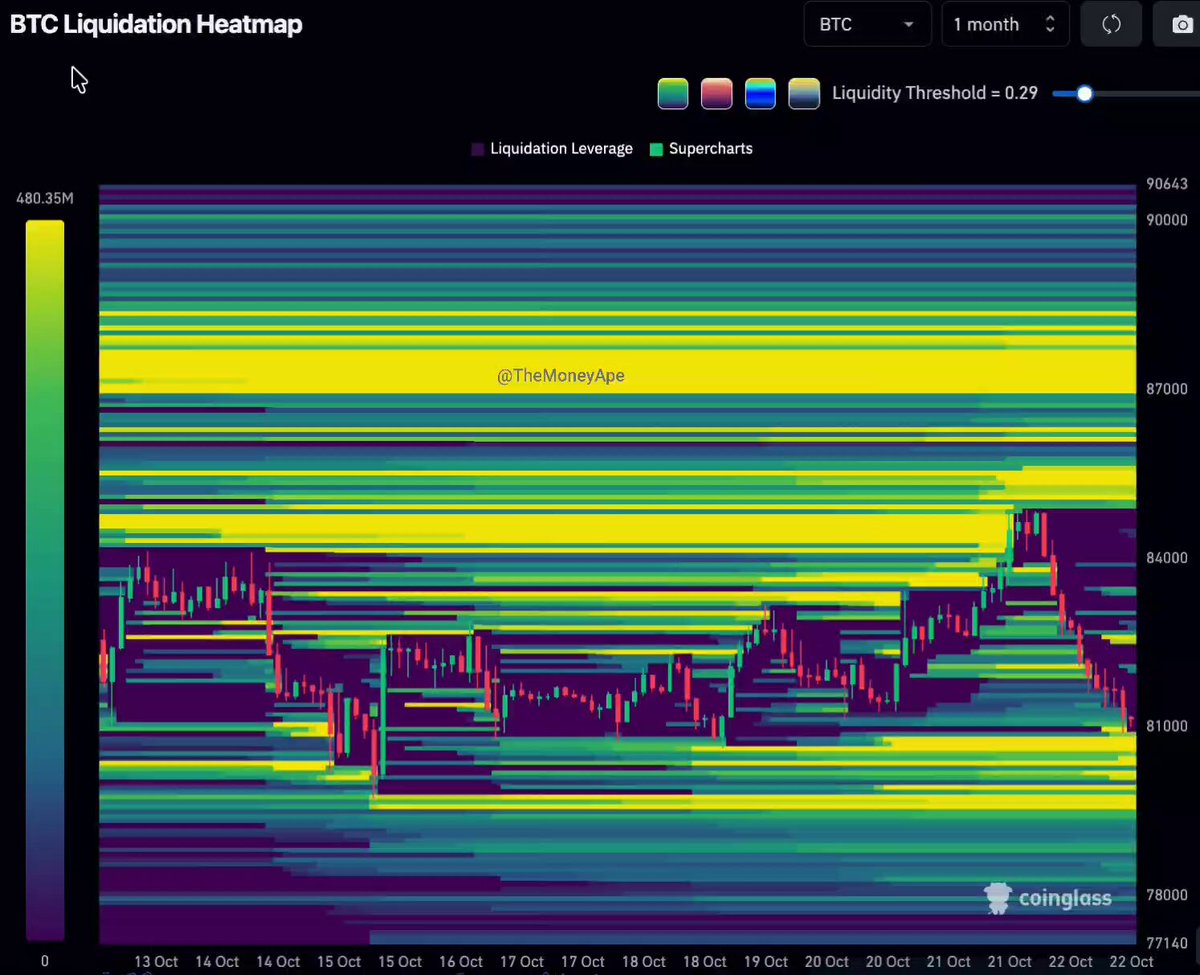
Task: Click the 90000 price axis label
Action: [x=1166, y=220]
